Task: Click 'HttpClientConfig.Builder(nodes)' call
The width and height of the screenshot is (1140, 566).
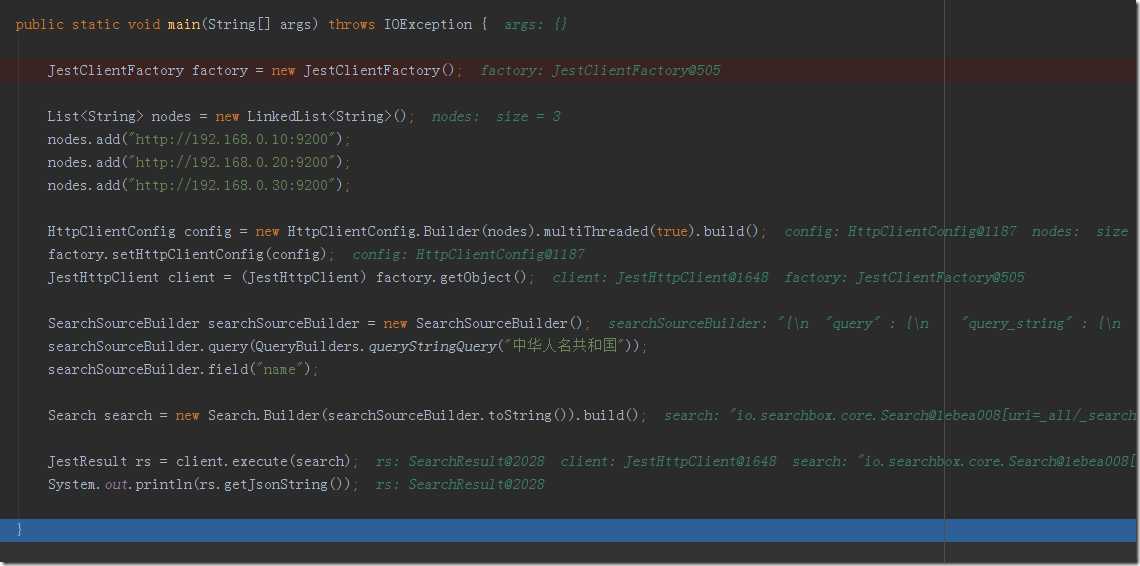Action: [x=414, y=231]
